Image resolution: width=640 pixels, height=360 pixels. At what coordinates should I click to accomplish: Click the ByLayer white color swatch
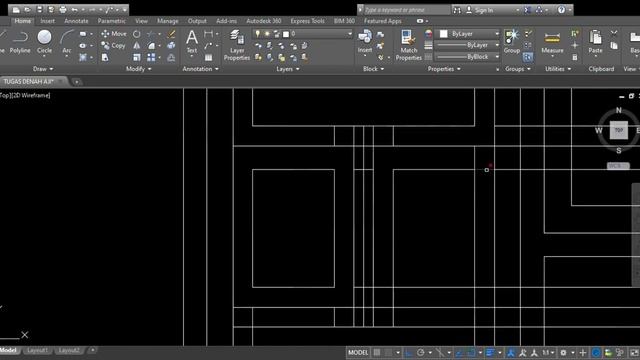[x=444, y=34]
